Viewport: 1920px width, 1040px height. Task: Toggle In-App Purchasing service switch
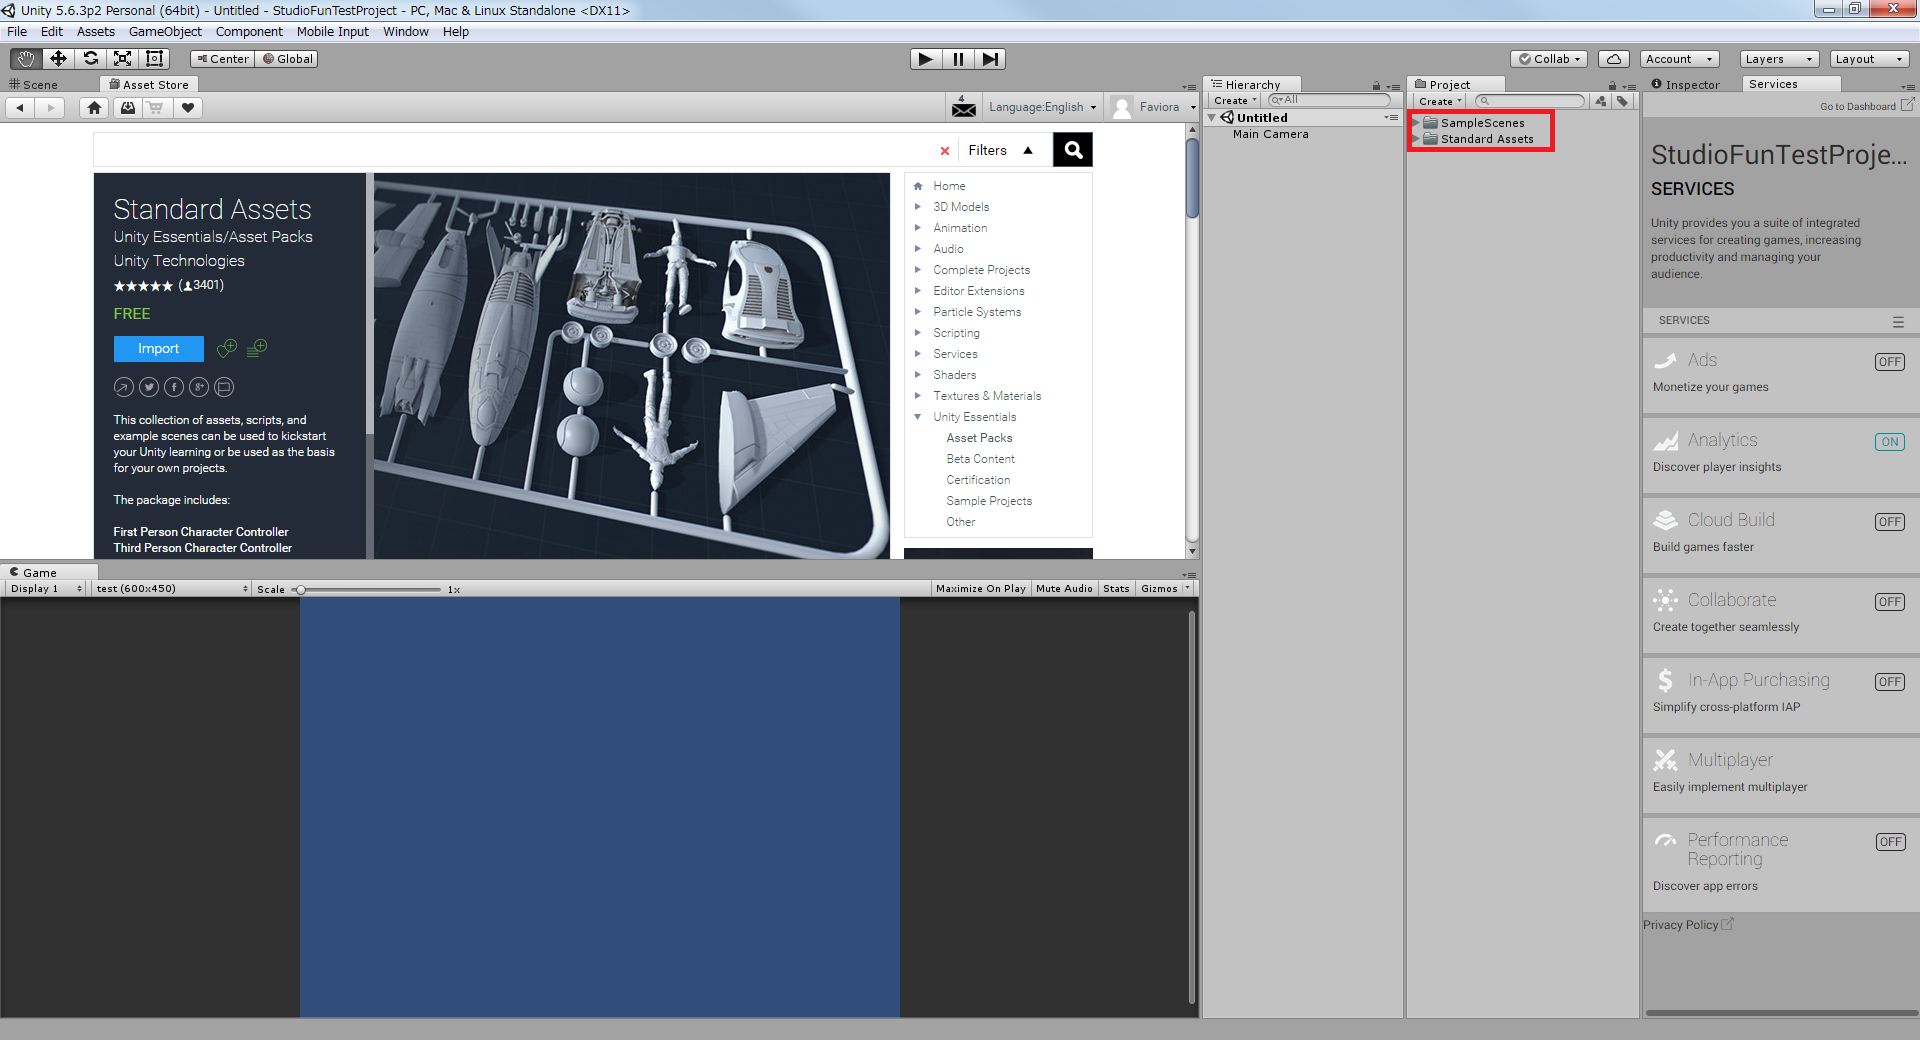pyautogui.click(x=1889, y=682)
